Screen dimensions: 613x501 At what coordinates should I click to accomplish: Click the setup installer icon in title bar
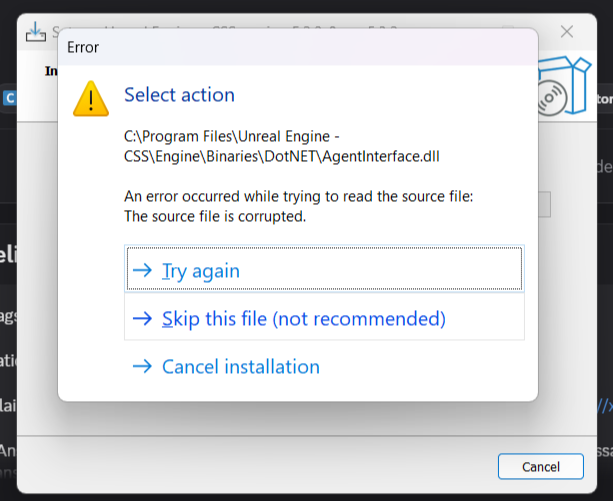[36, 30]
